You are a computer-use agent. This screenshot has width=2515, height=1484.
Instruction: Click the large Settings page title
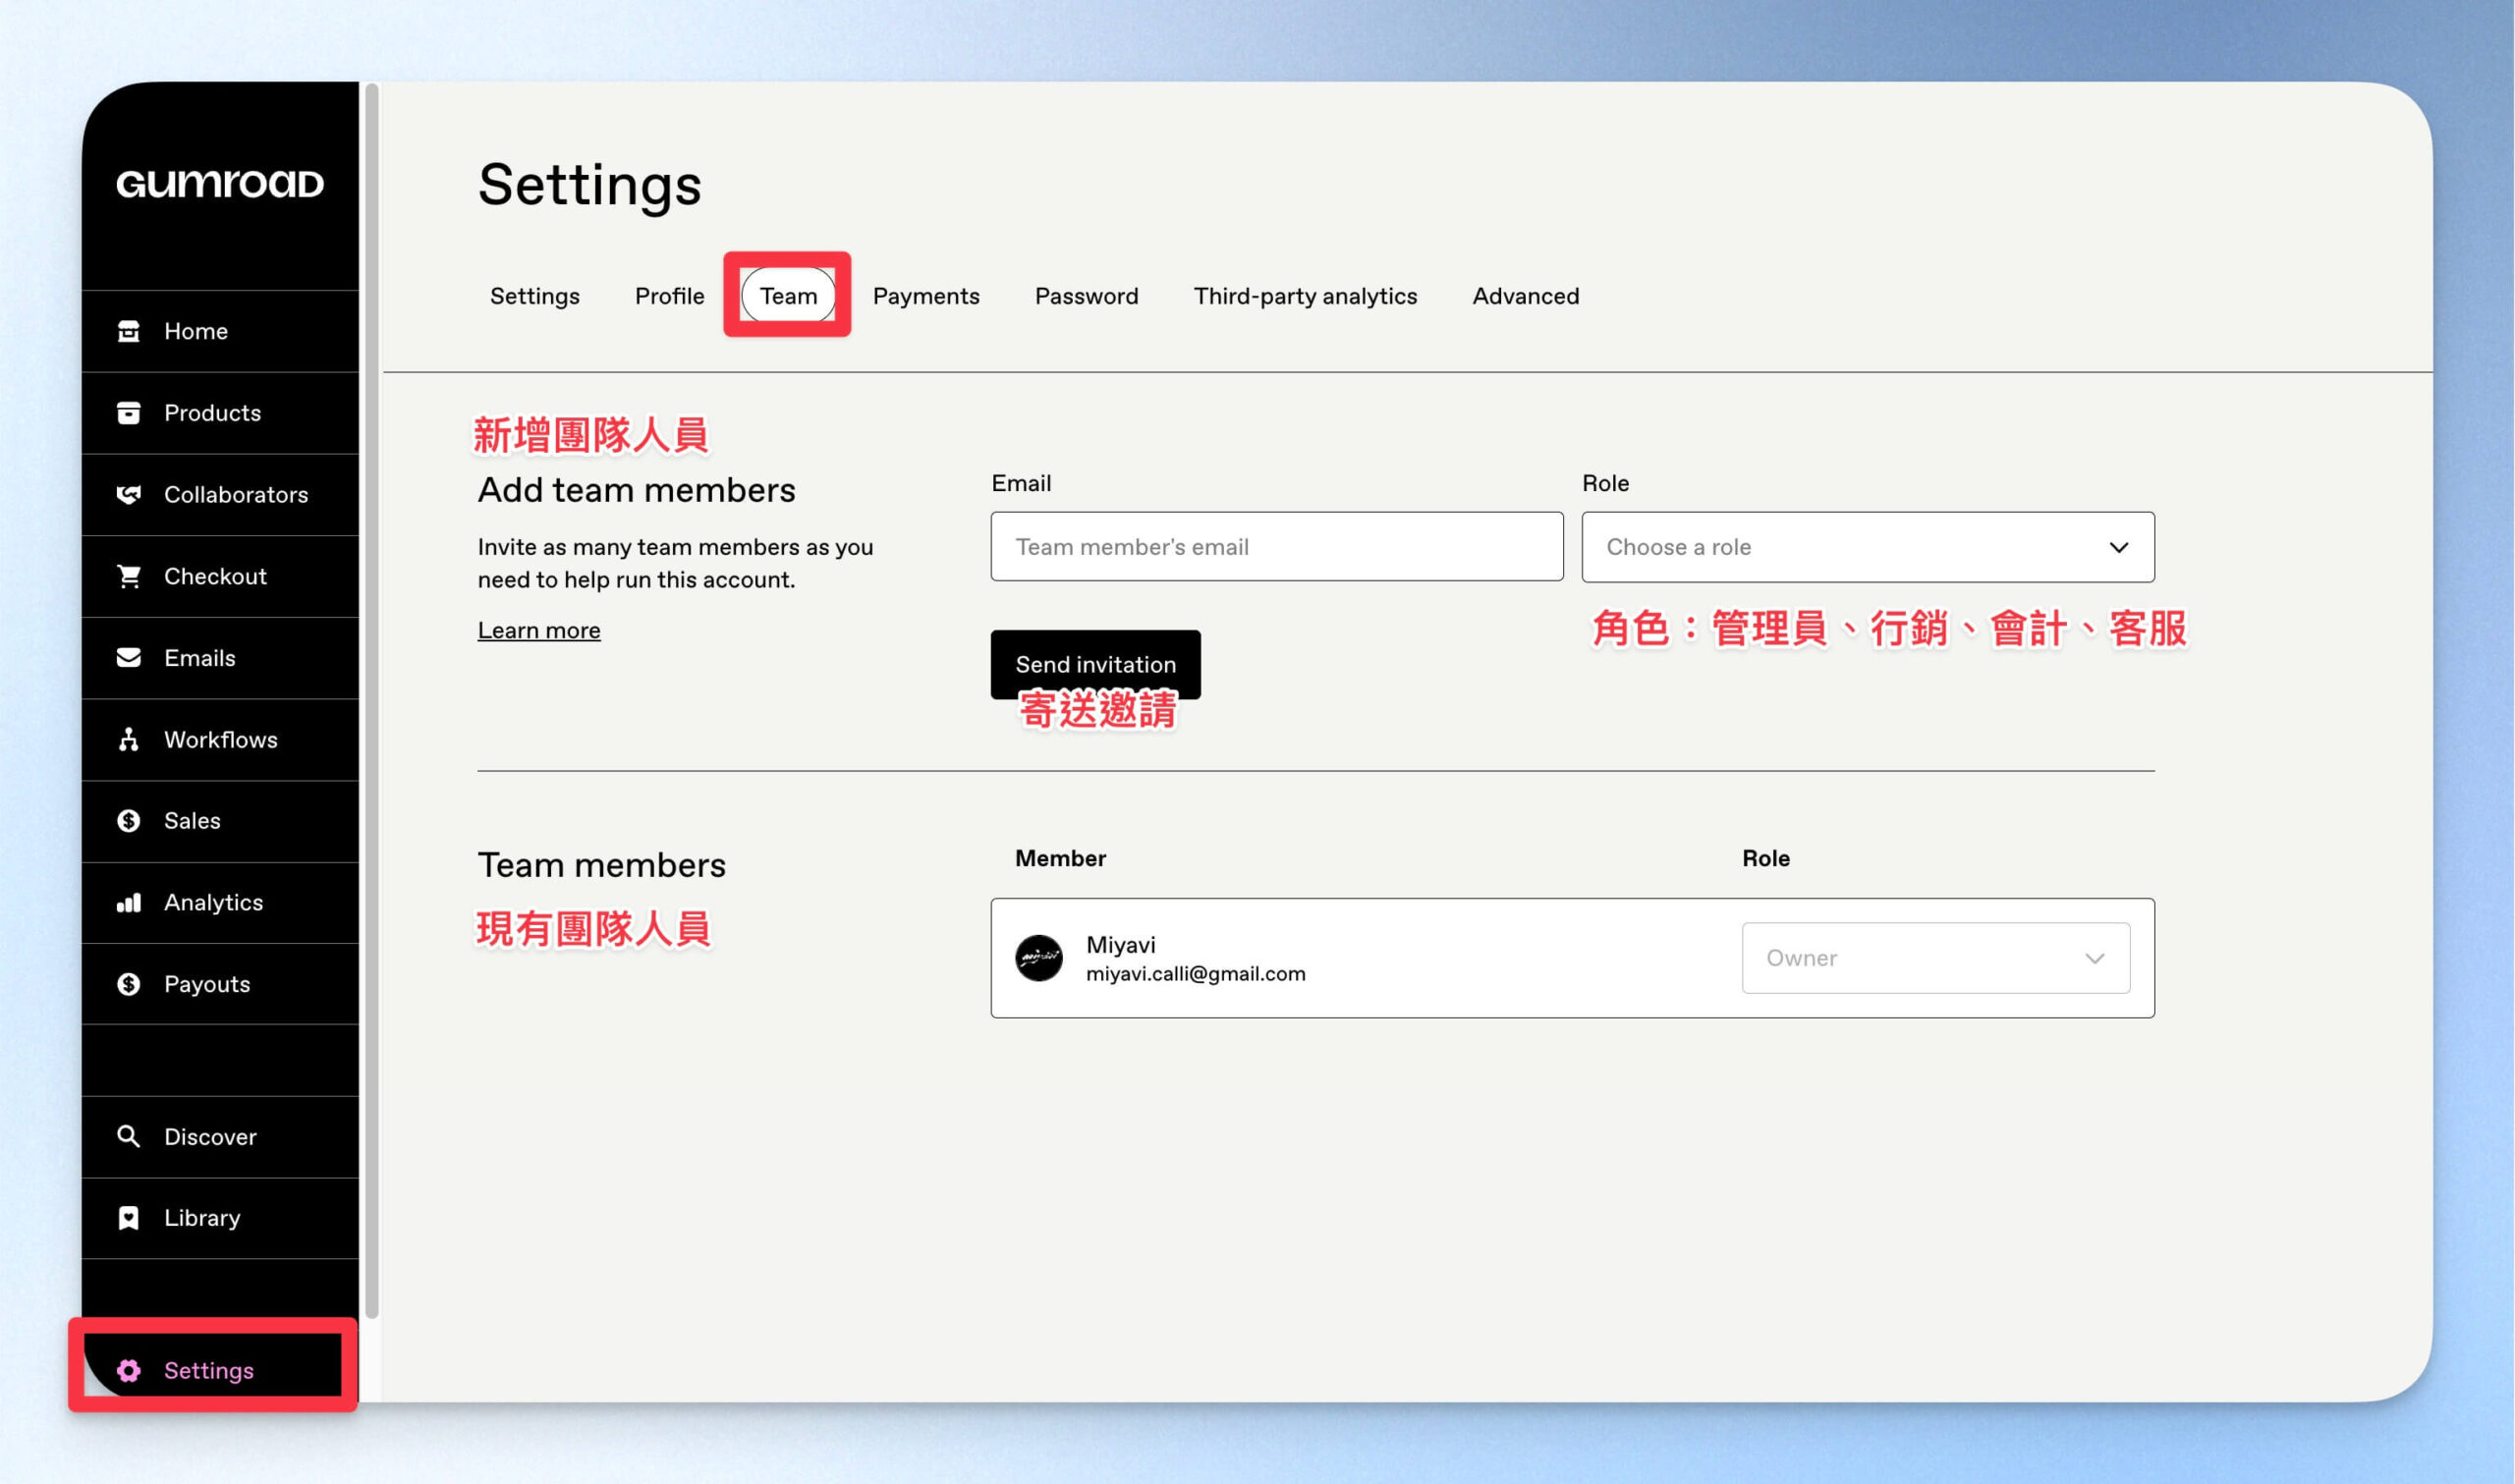590,186
